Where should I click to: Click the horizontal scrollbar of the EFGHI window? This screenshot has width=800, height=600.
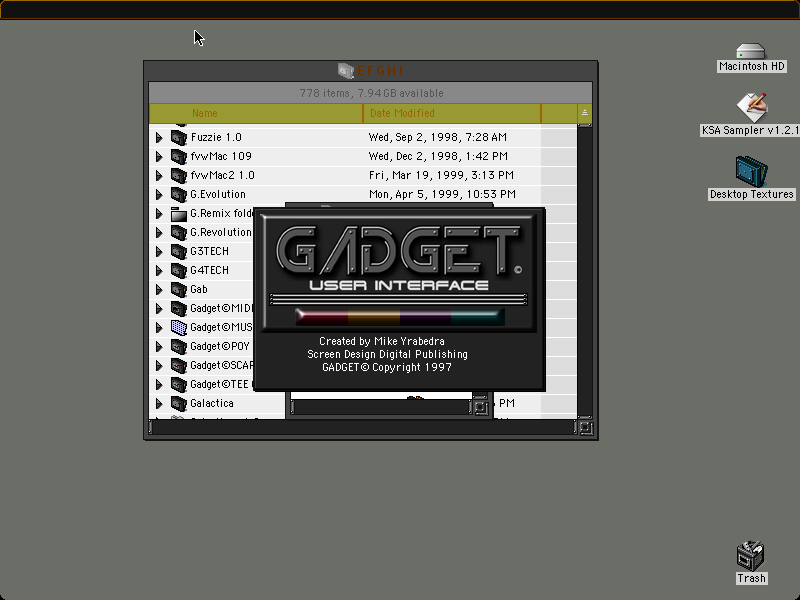coord(363,428)
